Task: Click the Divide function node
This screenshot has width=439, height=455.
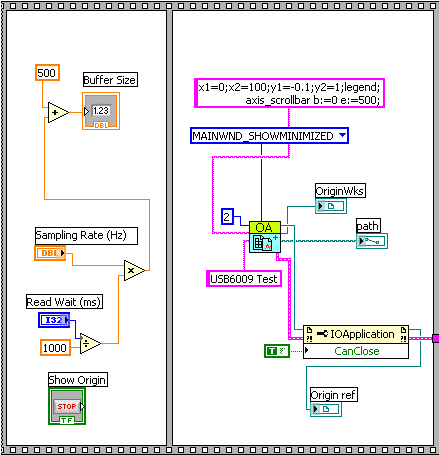Action: click(x=90, y=344)
